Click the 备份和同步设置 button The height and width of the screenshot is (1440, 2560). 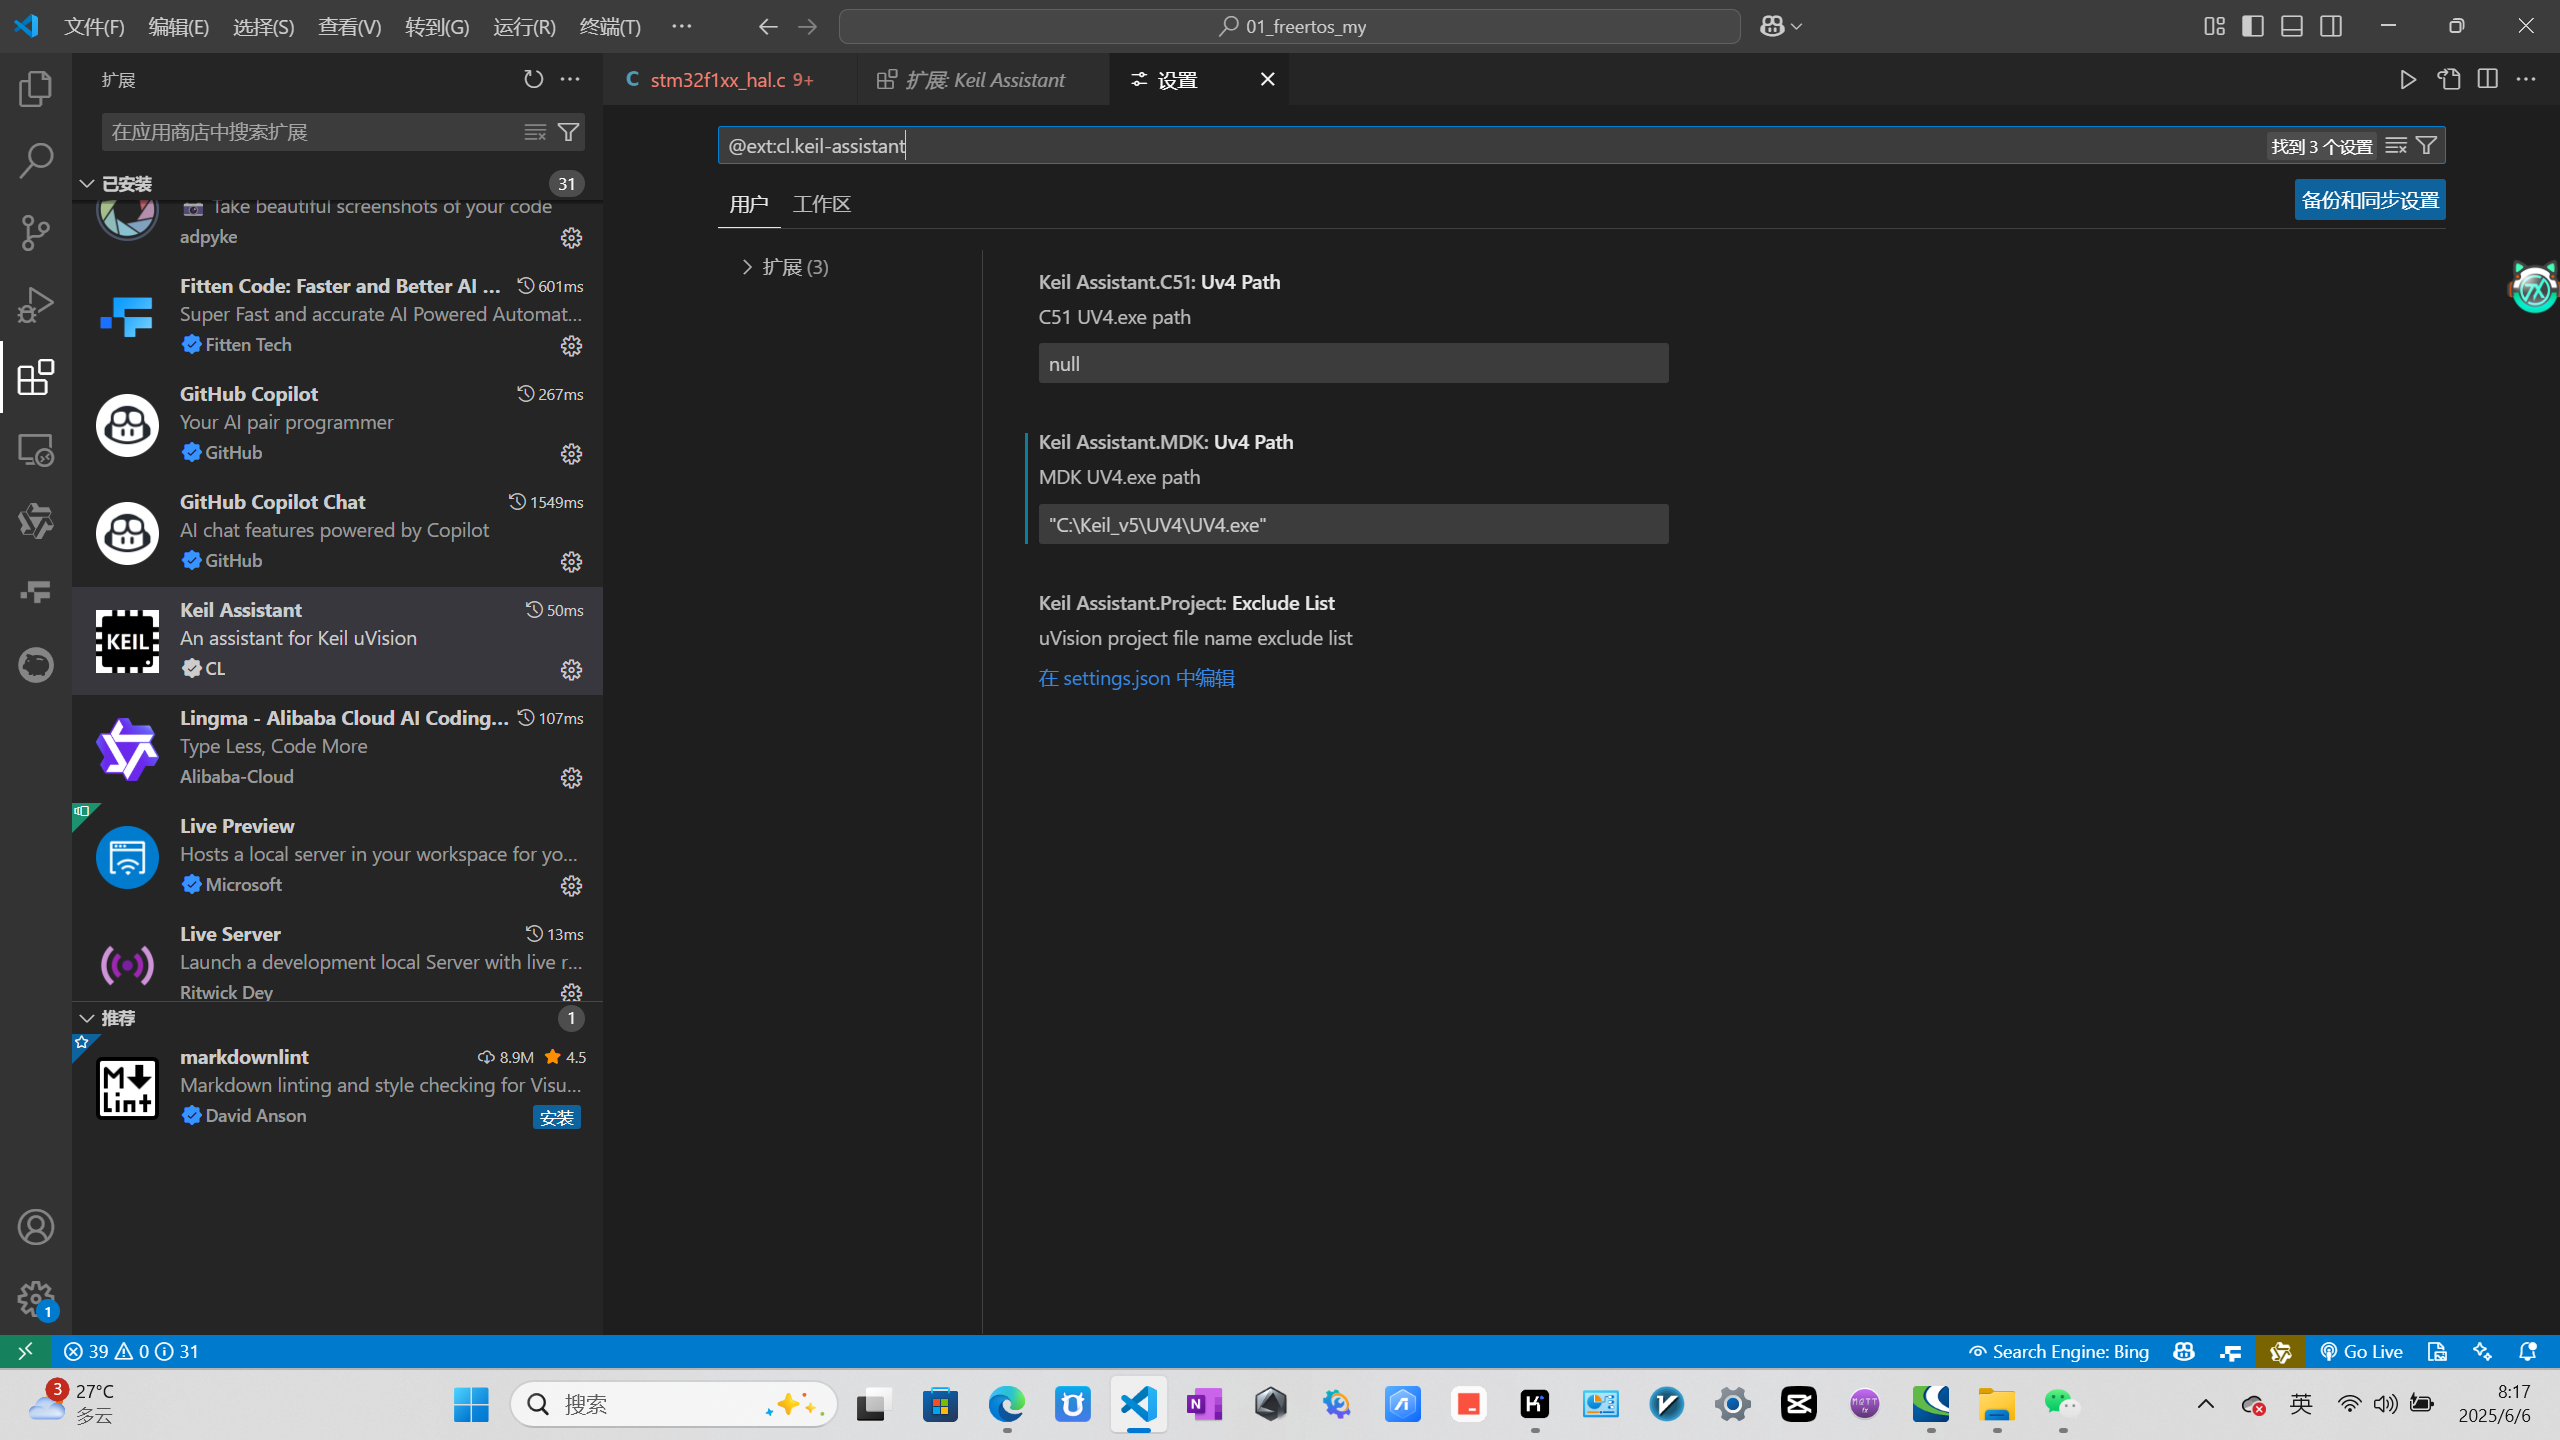(2369, 200)
